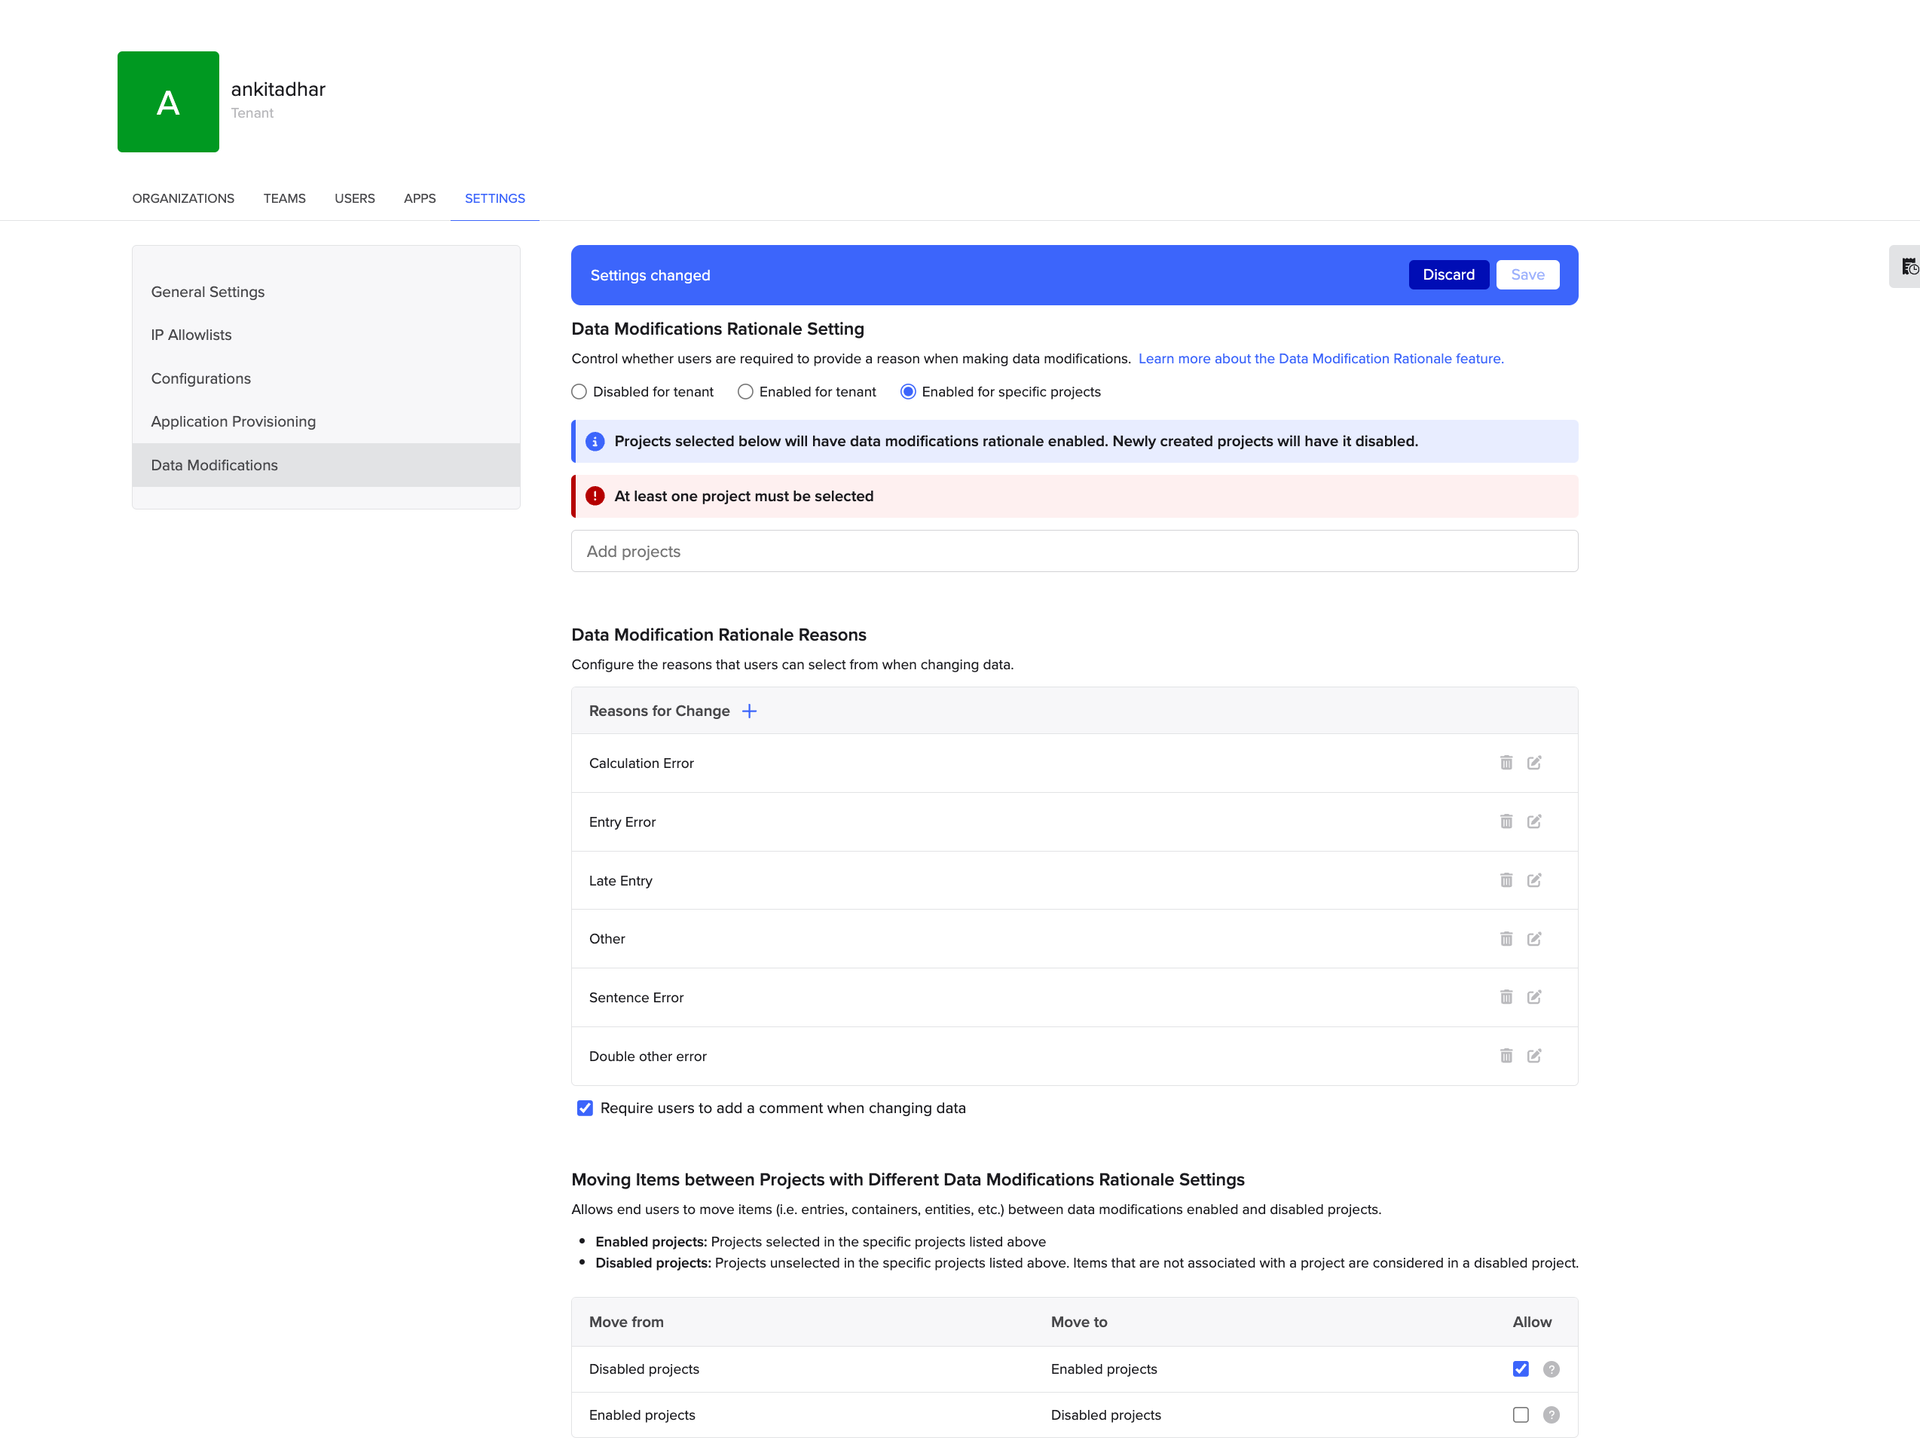This screenshot has width=1920, height=1444.
Task: Edit the Sentence Error reason
Action: coord(1534,997)
